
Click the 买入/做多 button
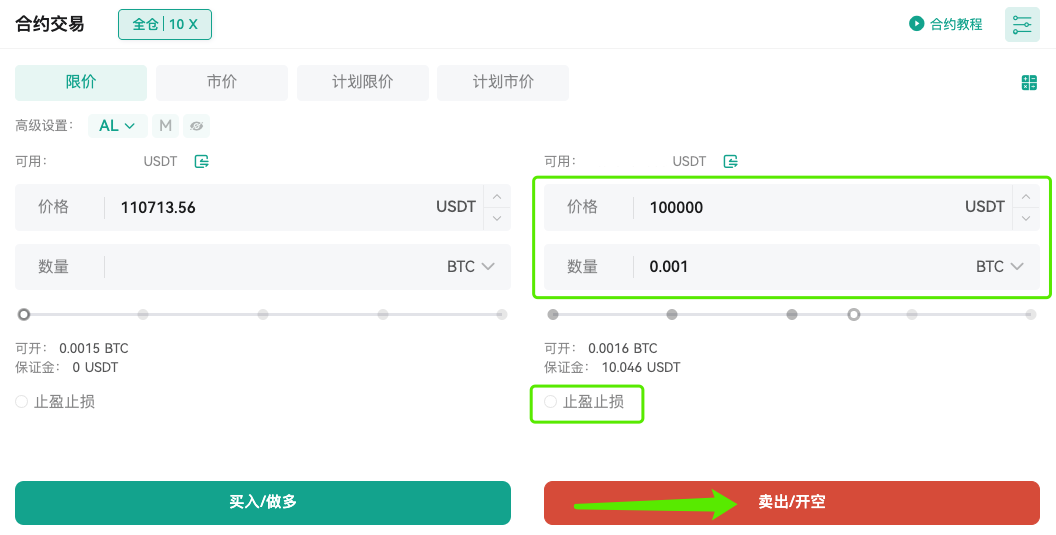263,503
